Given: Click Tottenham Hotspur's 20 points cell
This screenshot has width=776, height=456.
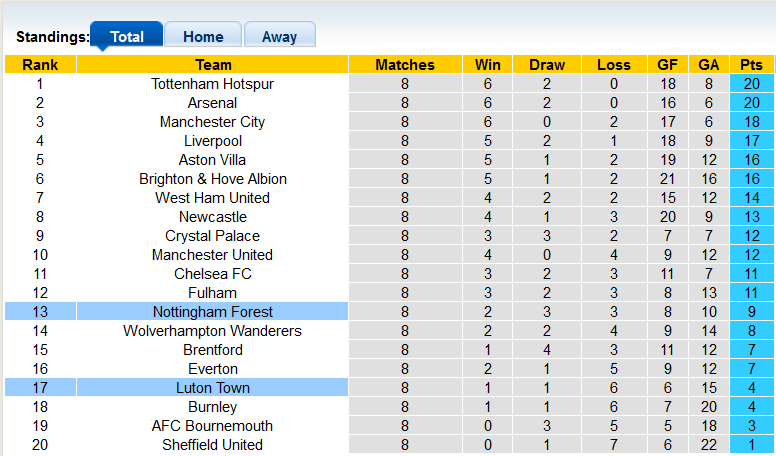Looking at the screenshot, I should (751, 84).
